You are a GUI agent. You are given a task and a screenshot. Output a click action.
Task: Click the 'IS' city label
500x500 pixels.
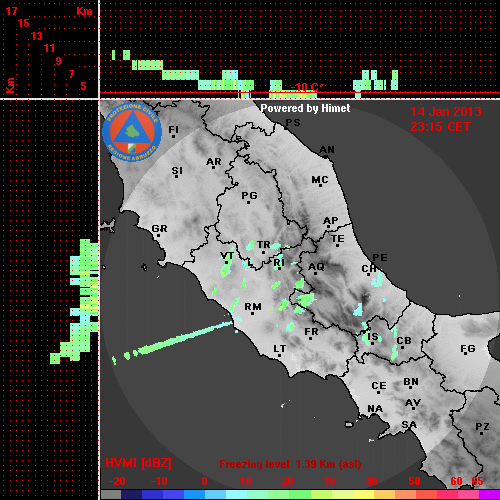(x=373, y=337)
